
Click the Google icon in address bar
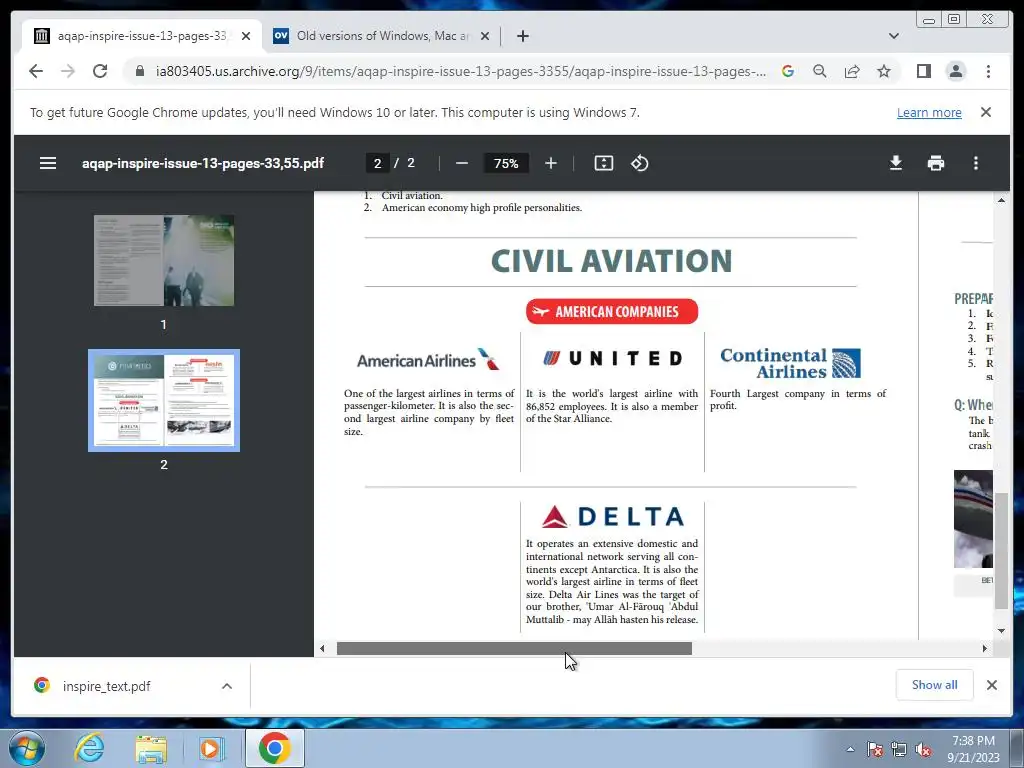(x=788, y=71)
